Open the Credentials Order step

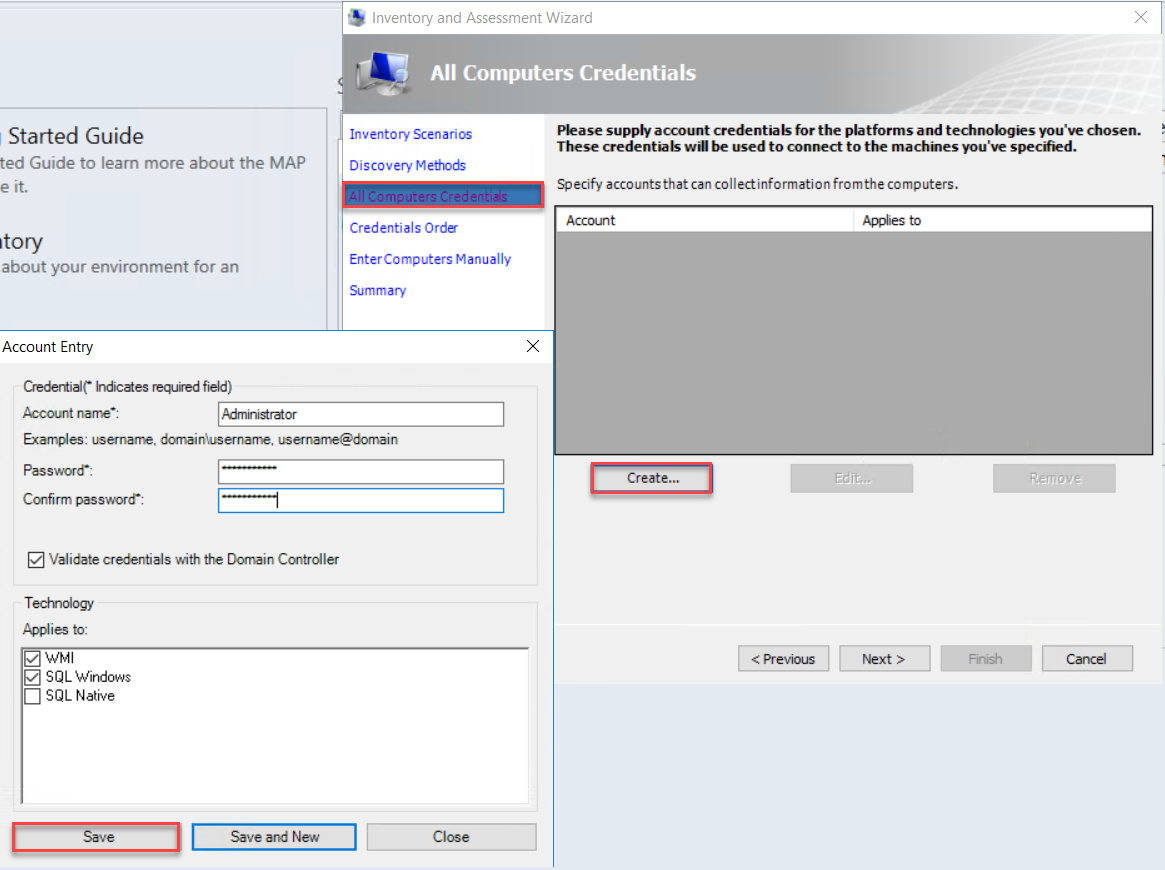pyautogui.click(x=403, y=228)
